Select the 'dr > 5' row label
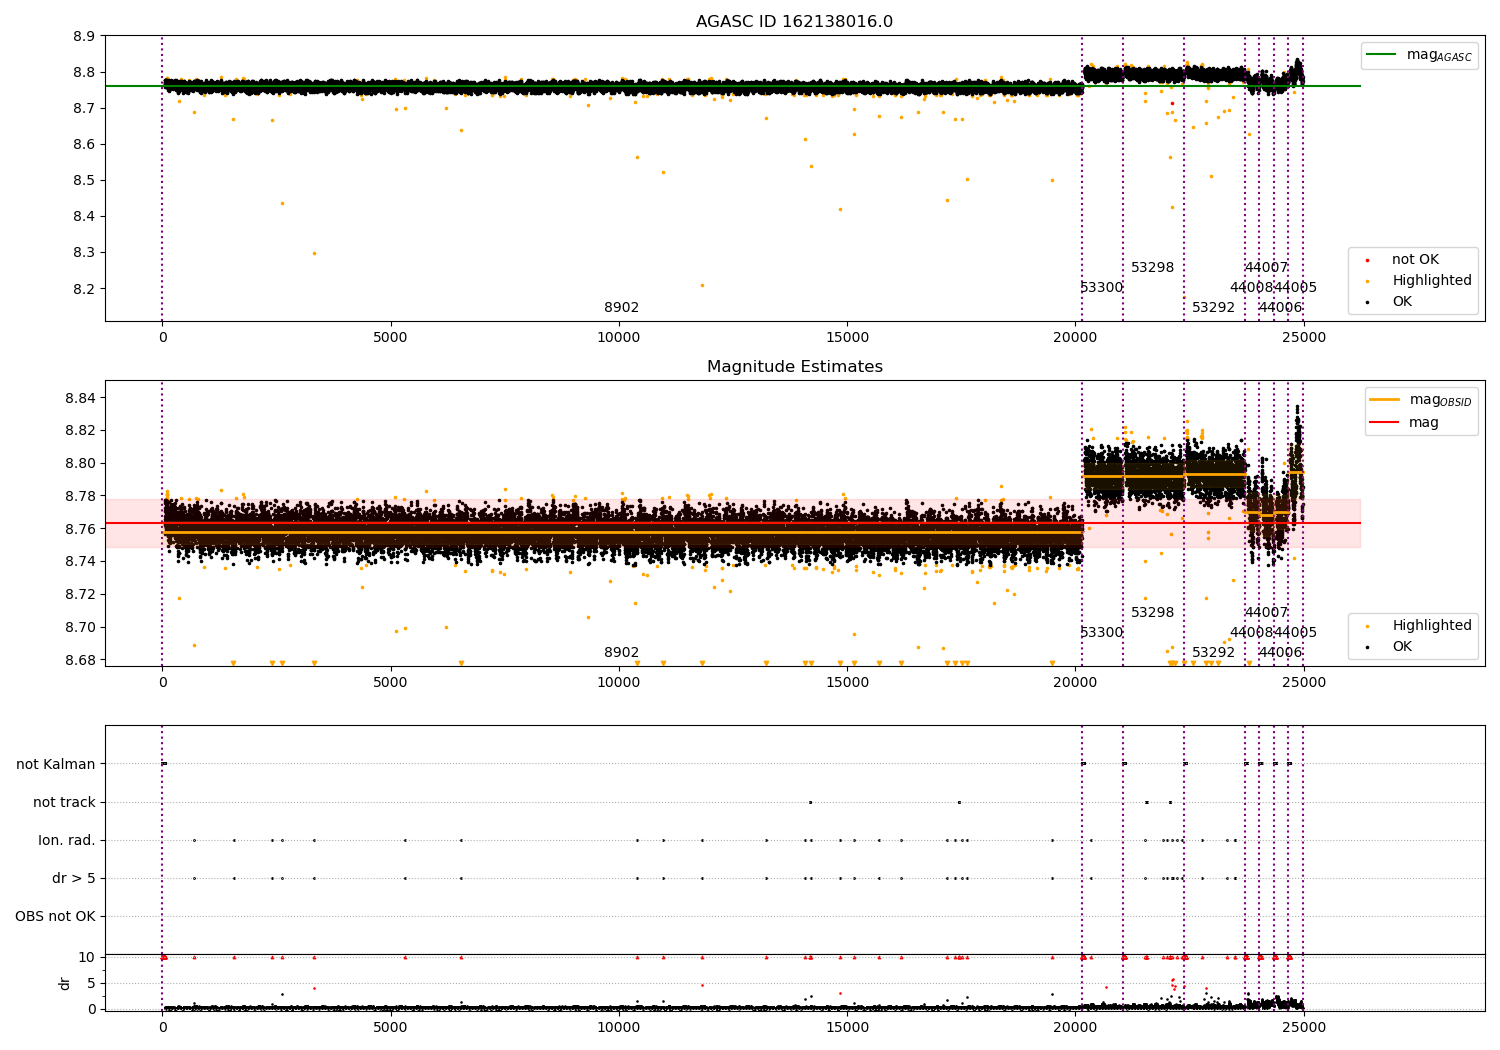This screenshot has height=1050, width=1500. (74, 879)
